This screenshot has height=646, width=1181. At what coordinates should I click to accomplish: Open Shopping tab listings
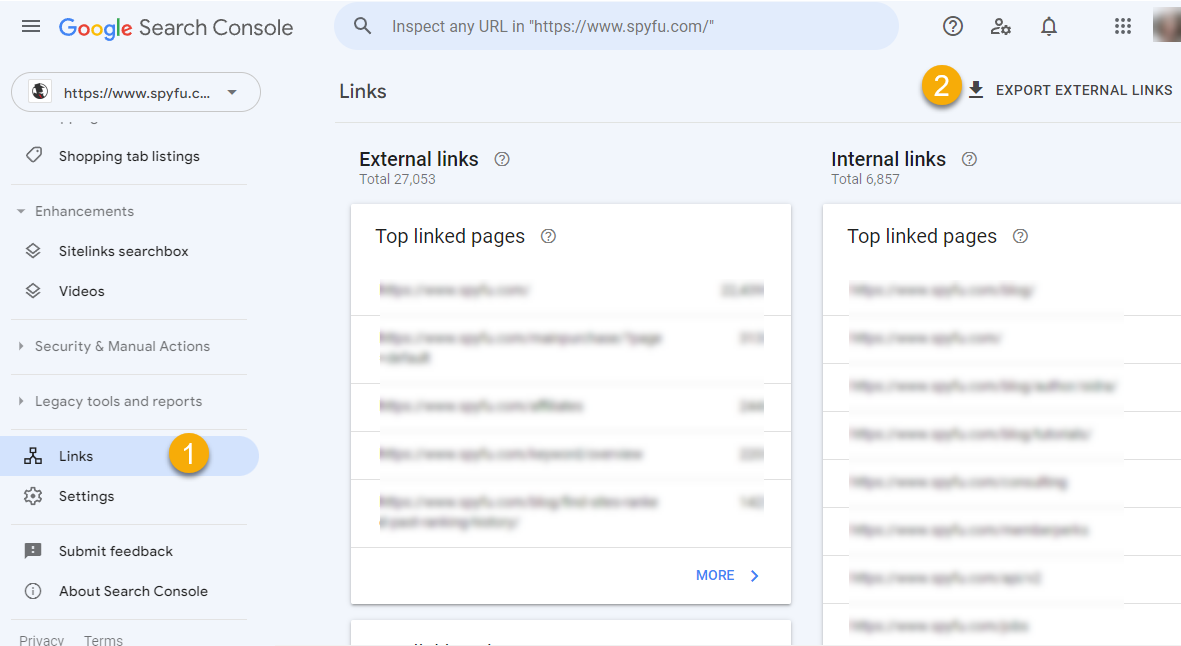130,156
